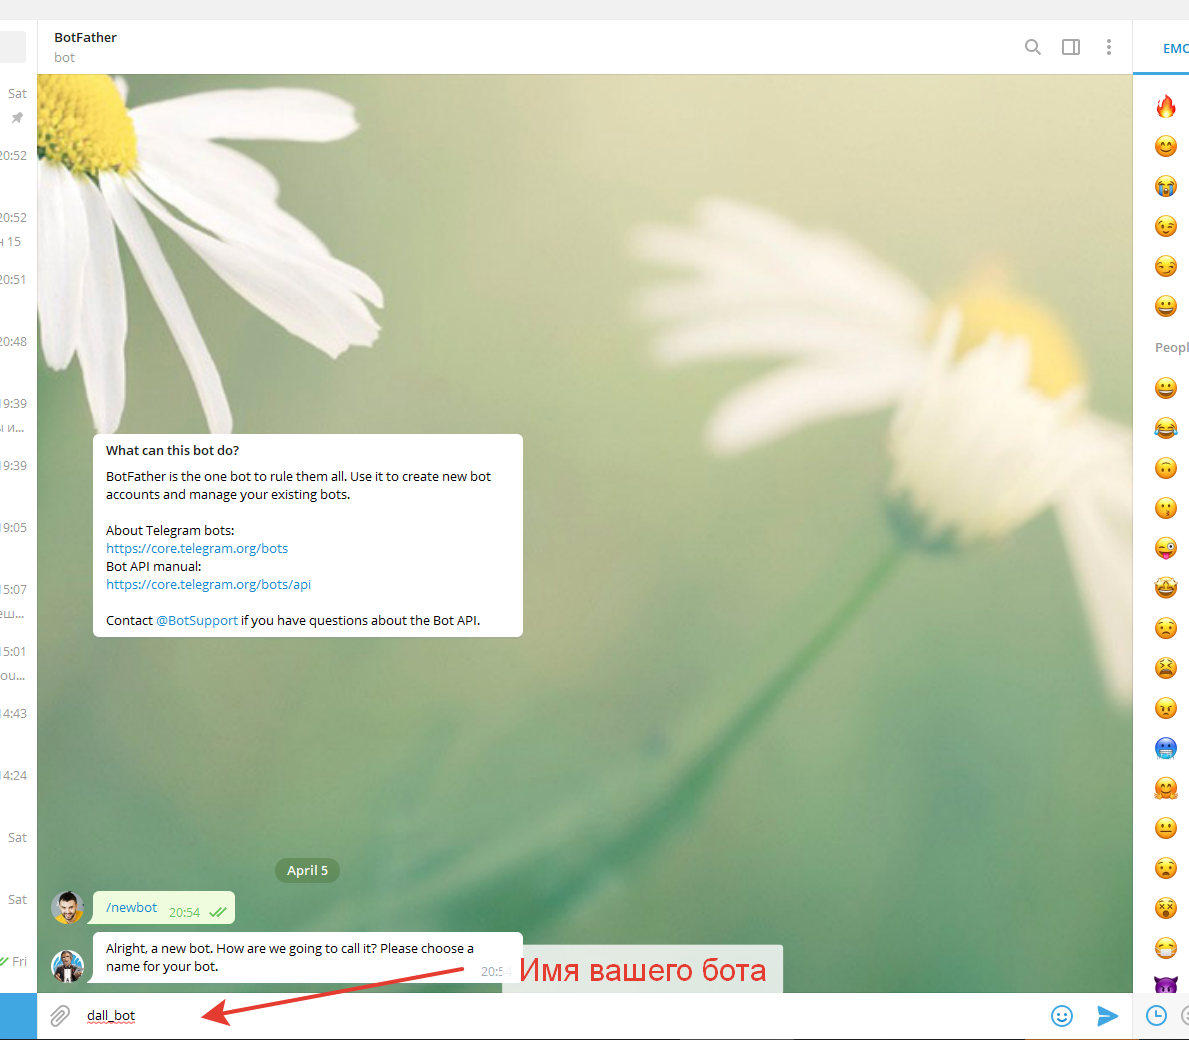Open the core.telegram.org/bots/api link
Screen dimensions: 1189x1040
coord(208,585)
